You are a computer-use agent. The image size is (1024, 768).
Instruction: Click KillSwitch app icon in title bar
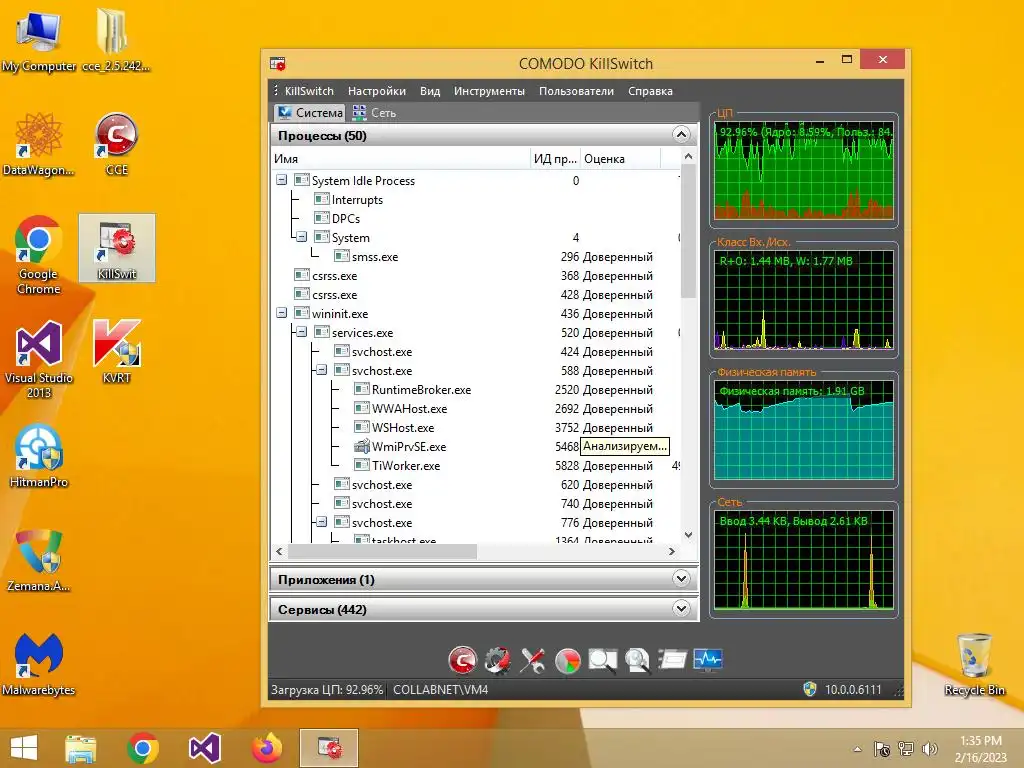coord(278,64)
